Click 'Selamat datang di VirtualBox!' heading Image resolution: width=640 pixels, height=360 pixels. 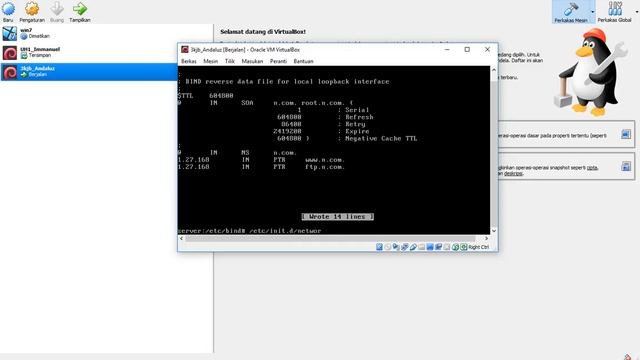(x=263, y=31)
